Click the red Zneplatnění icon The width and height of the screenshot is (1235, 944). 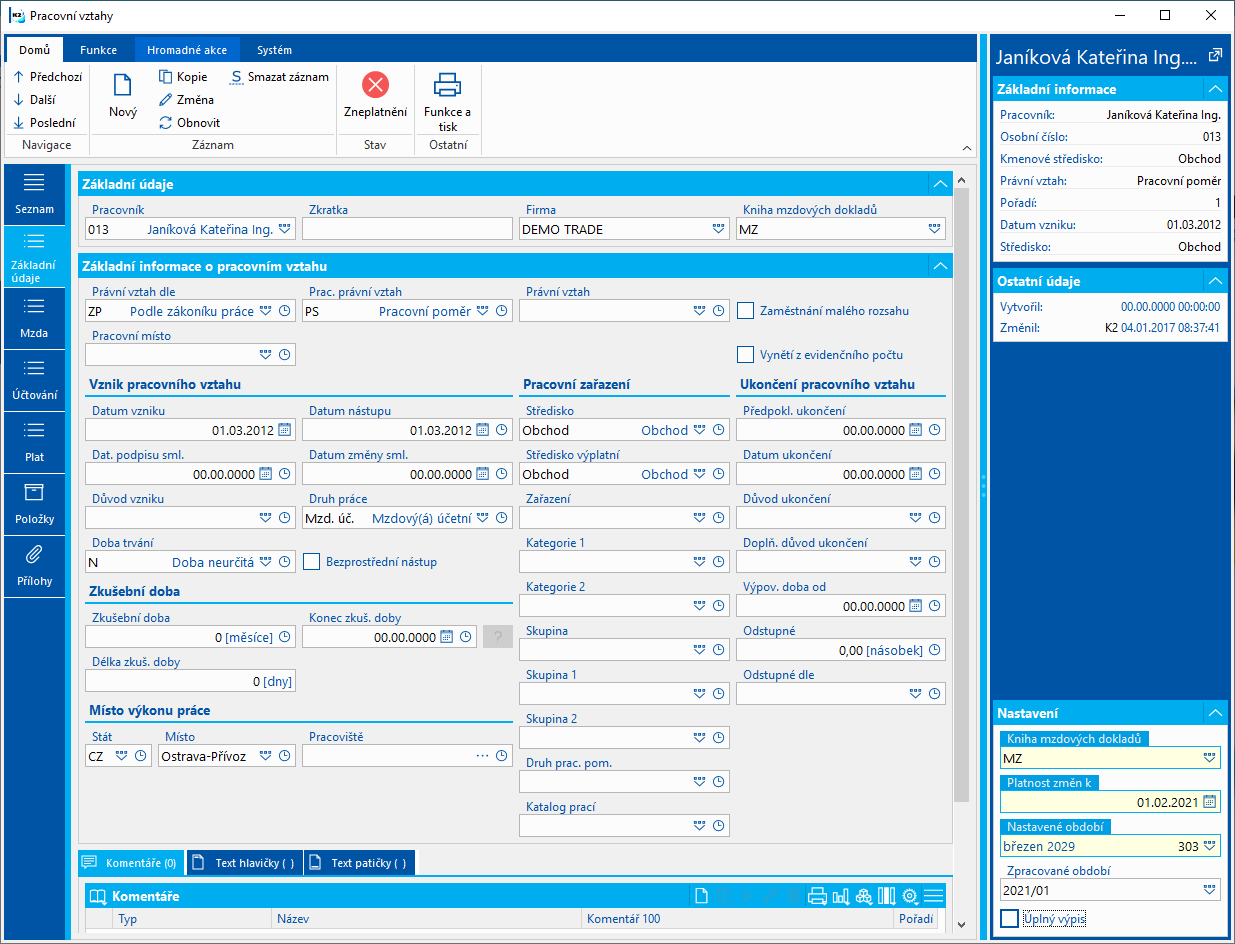(375, 84)
